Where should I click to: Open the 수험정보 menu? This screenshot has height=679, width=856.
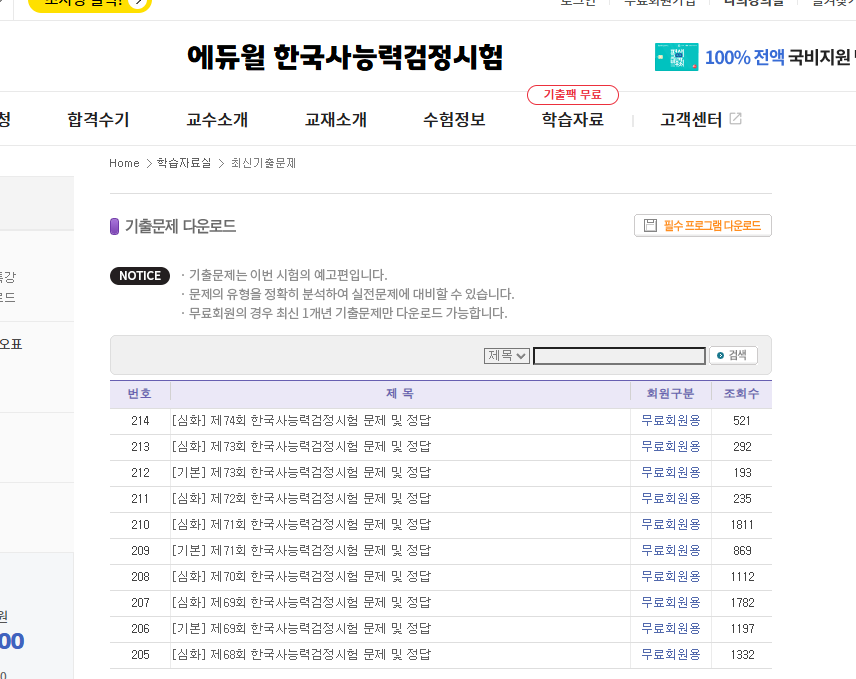[454, 120]
